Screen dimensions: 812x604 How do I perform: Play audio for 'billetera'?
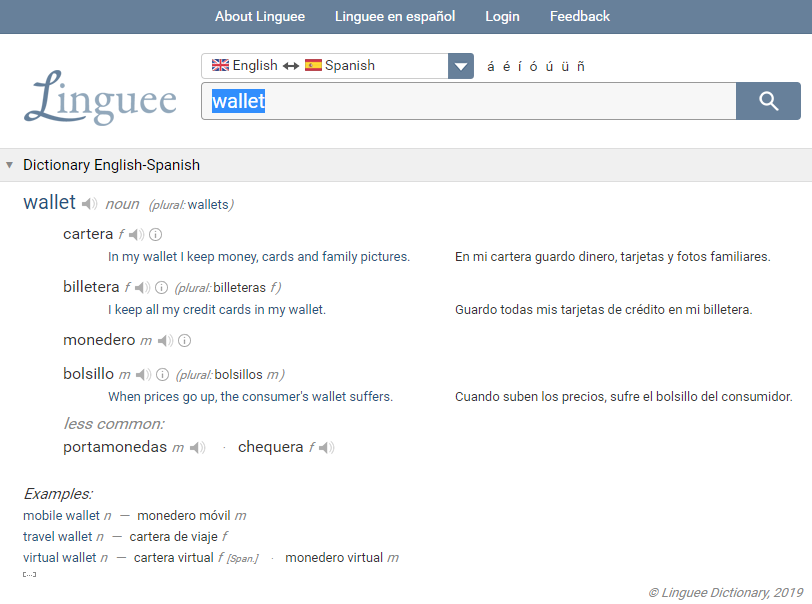pos(142,287)
